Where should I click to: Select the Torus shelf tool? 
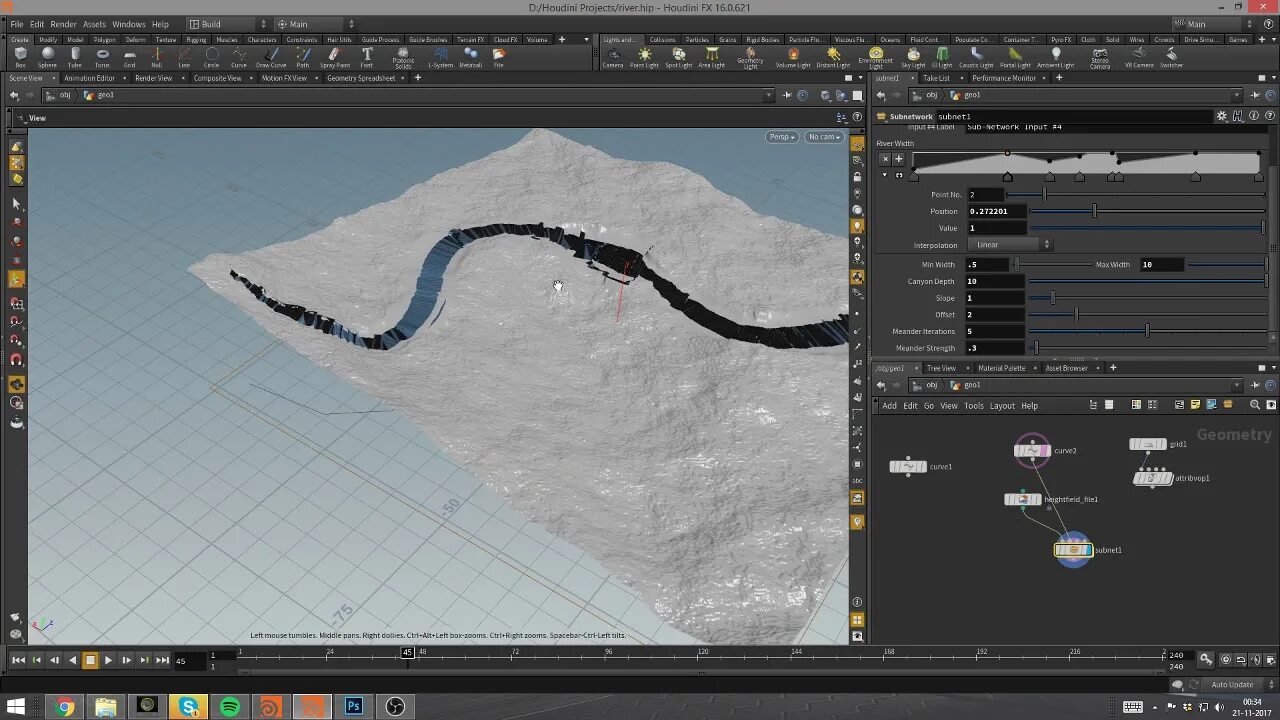[x=102, y=56]
